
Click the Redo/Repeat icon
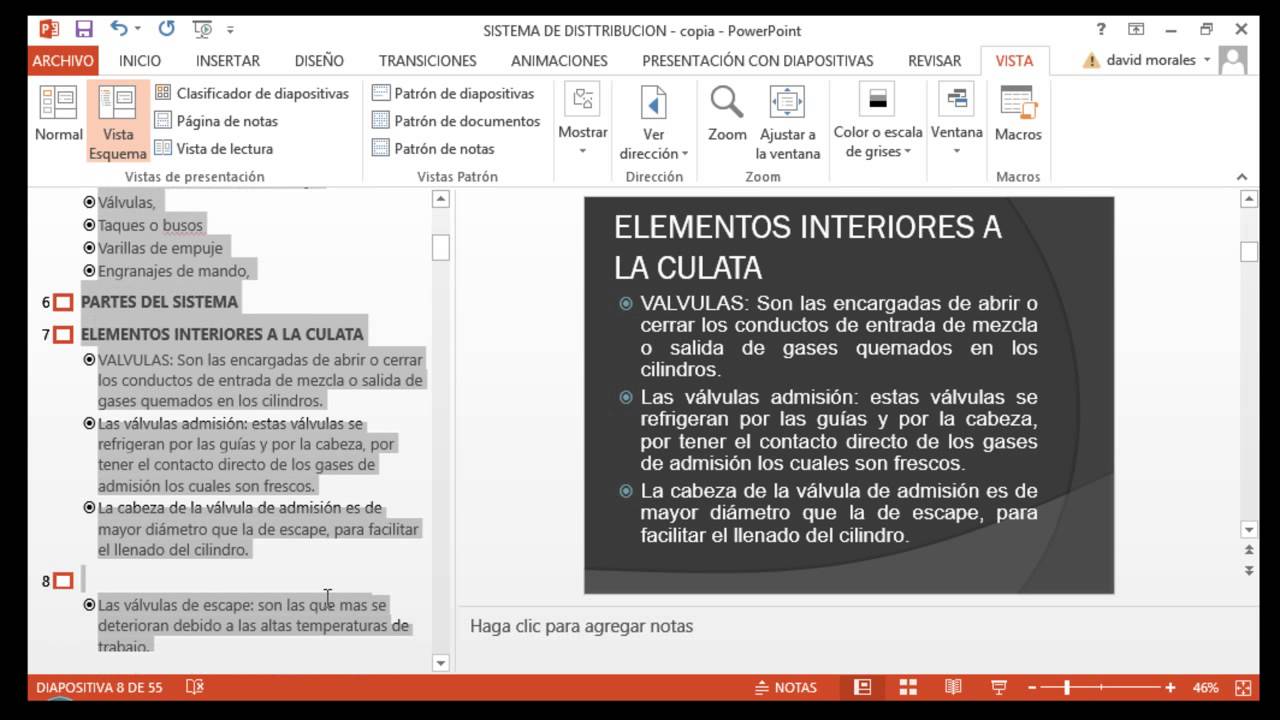[x=166, y=29]
